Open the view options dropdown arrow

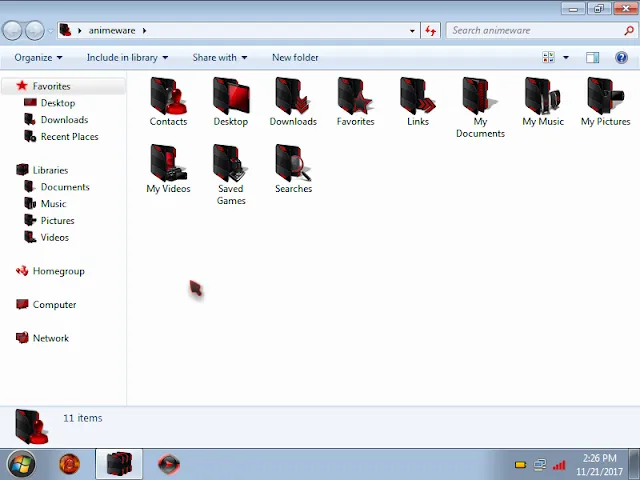pyautogui.click(x=566, y=58)
